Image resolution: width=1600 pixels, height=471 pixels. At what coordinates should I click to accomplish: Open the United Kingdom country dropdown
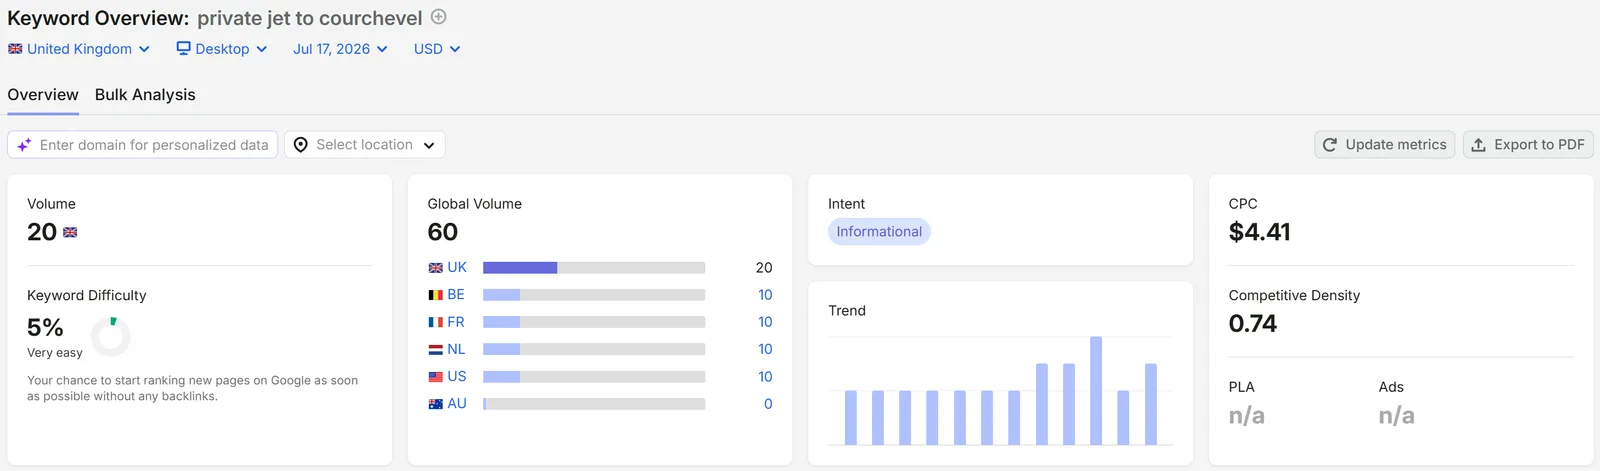click(79, 49)
